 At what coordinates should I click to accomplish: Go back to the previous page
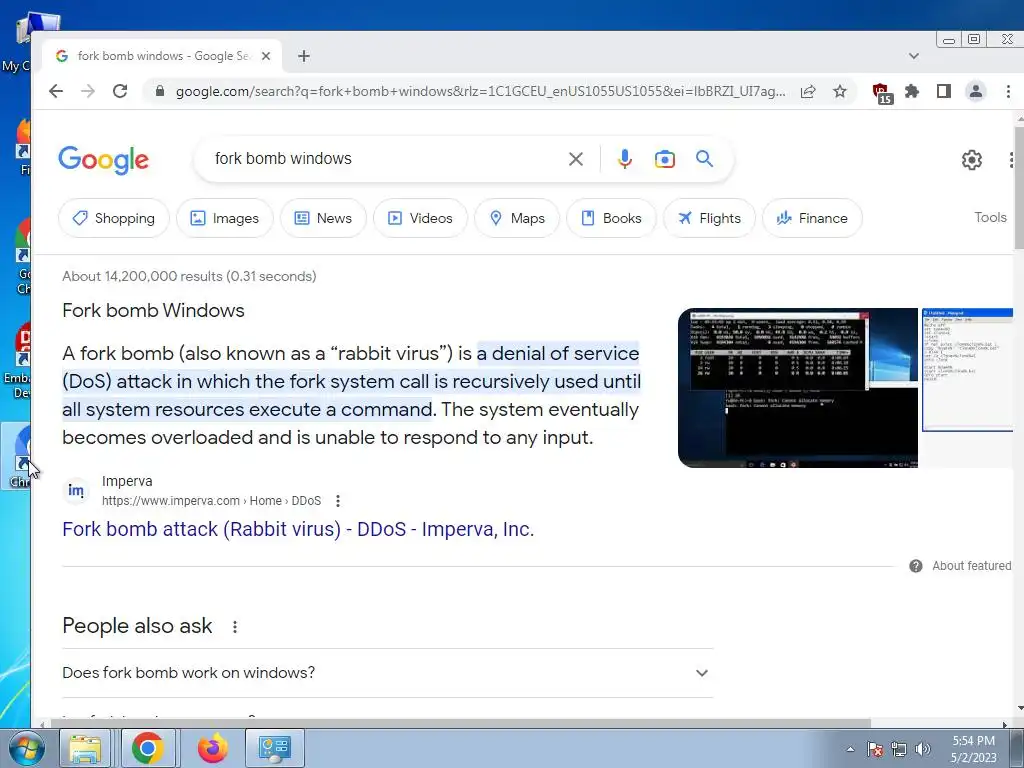[x=56, y=91]
